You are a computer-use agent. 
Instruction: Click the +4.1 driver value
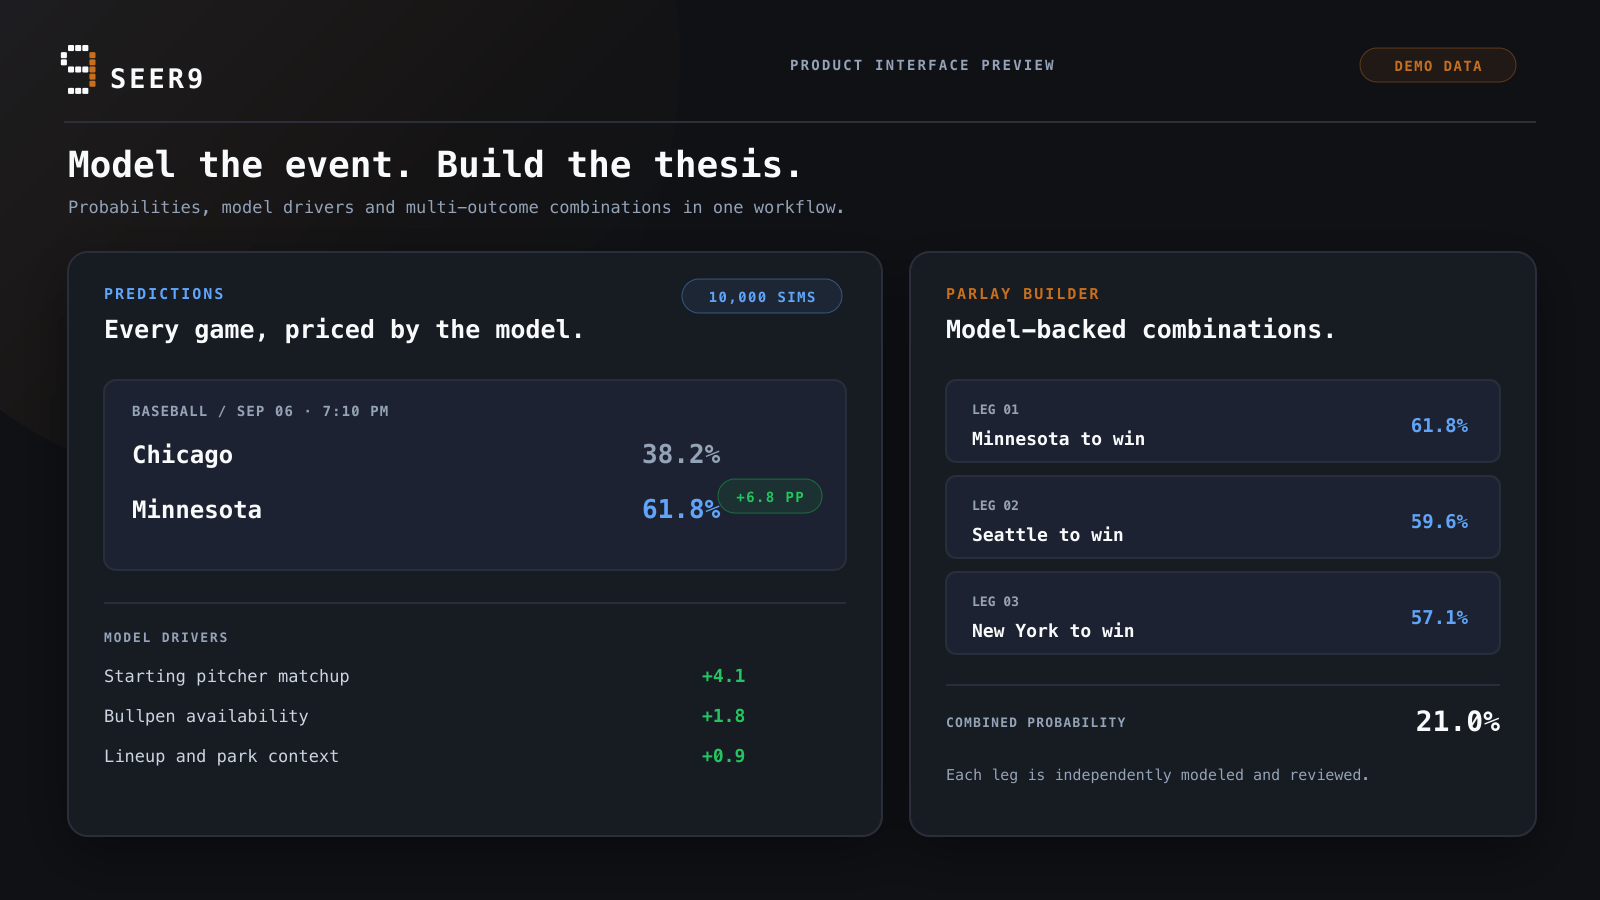click(723, 676)
